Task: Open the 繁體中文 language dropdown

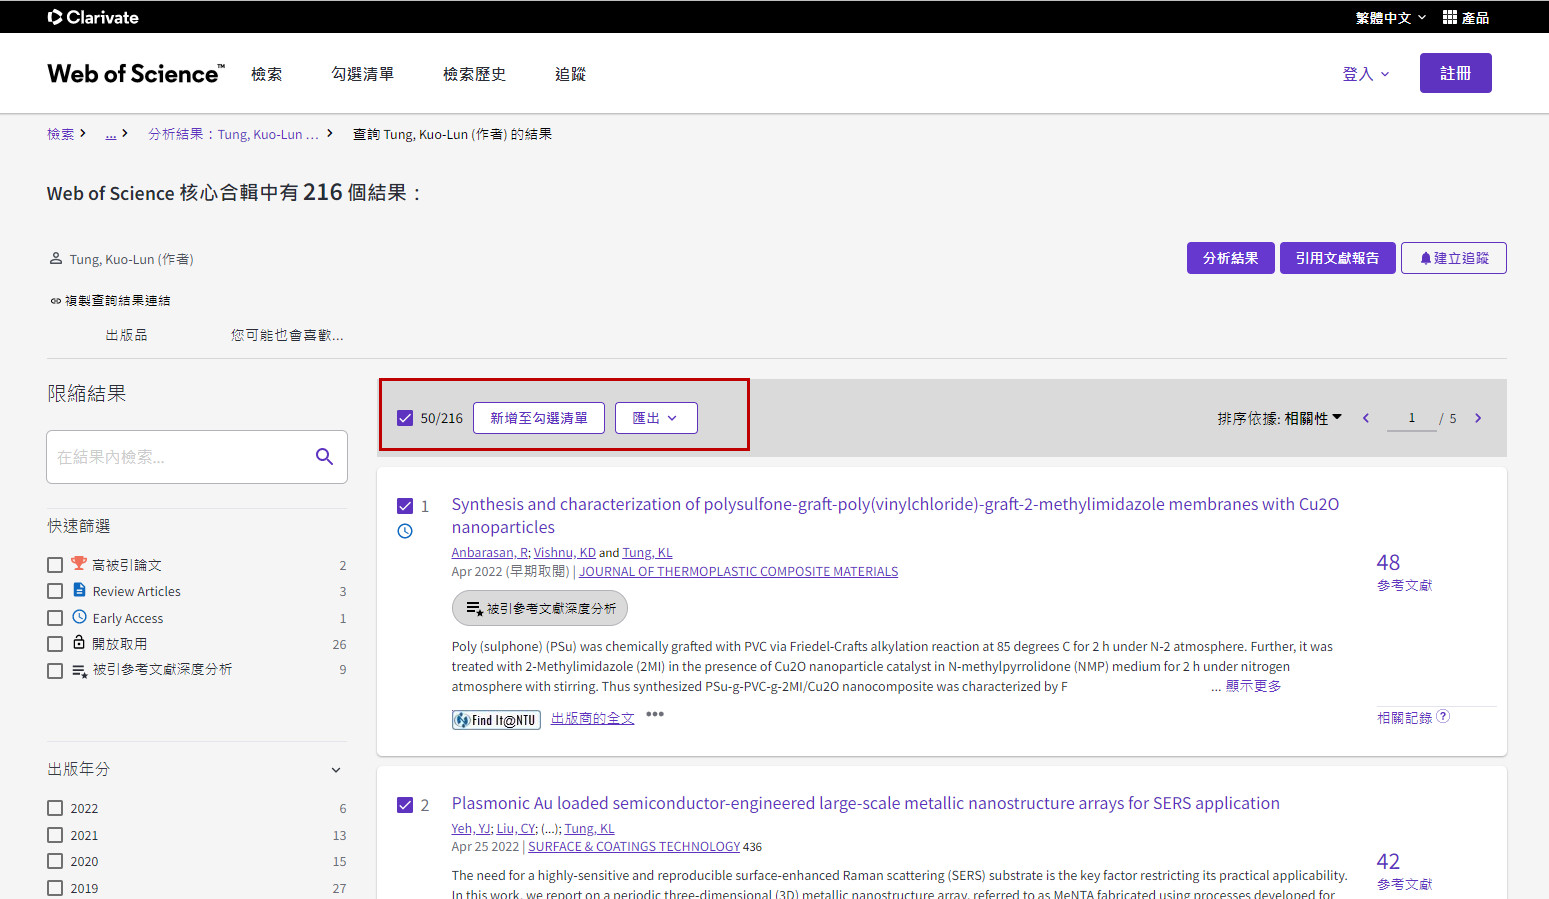Action: (x=1390, y=17)
